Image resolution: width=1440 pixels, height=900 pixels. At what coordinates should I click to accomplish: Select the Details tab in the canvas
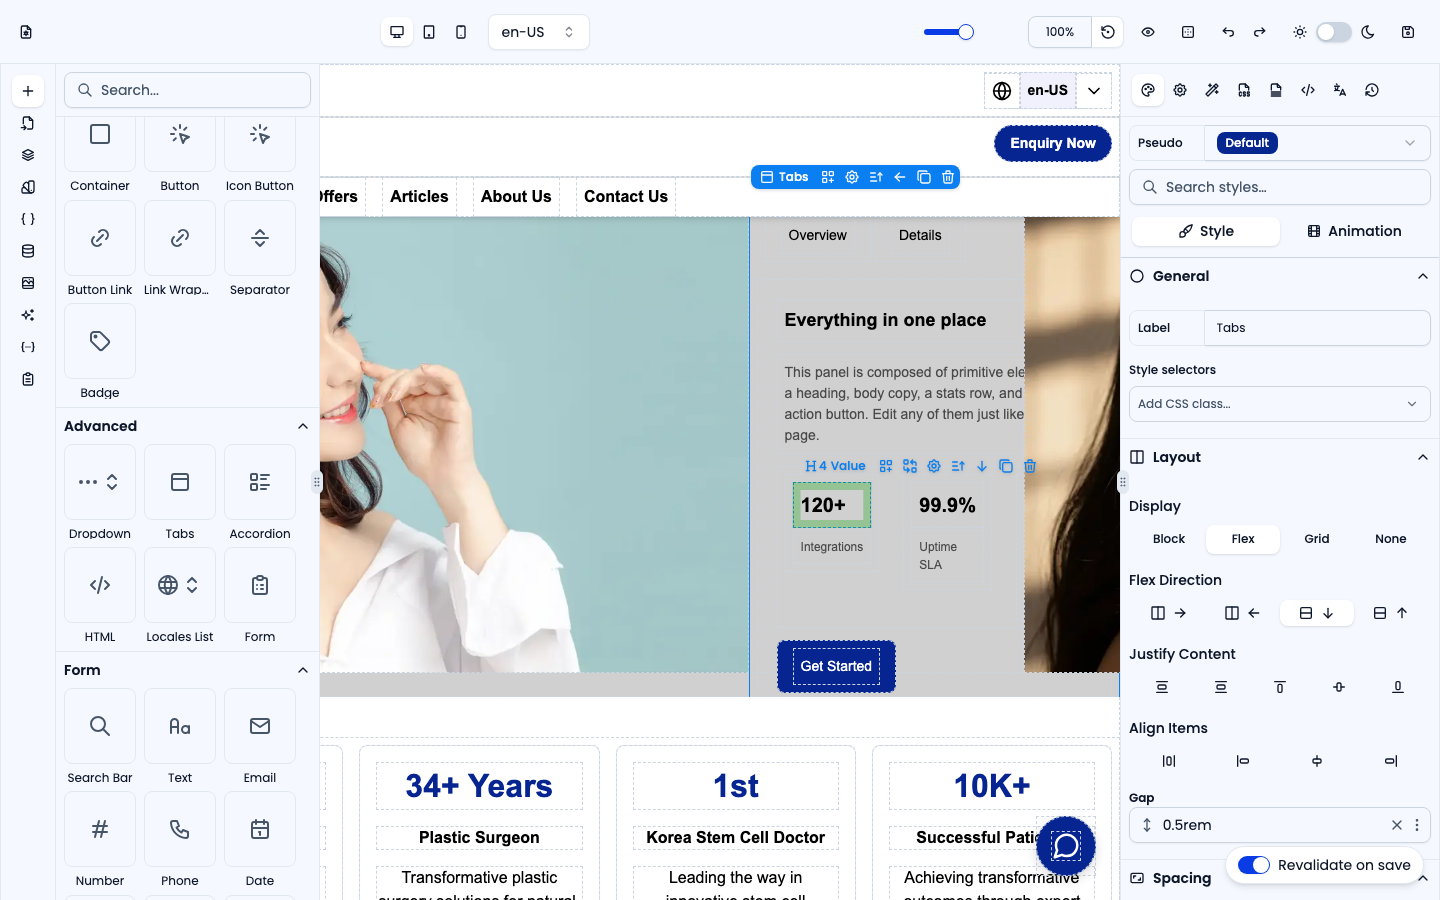[920, 235]
